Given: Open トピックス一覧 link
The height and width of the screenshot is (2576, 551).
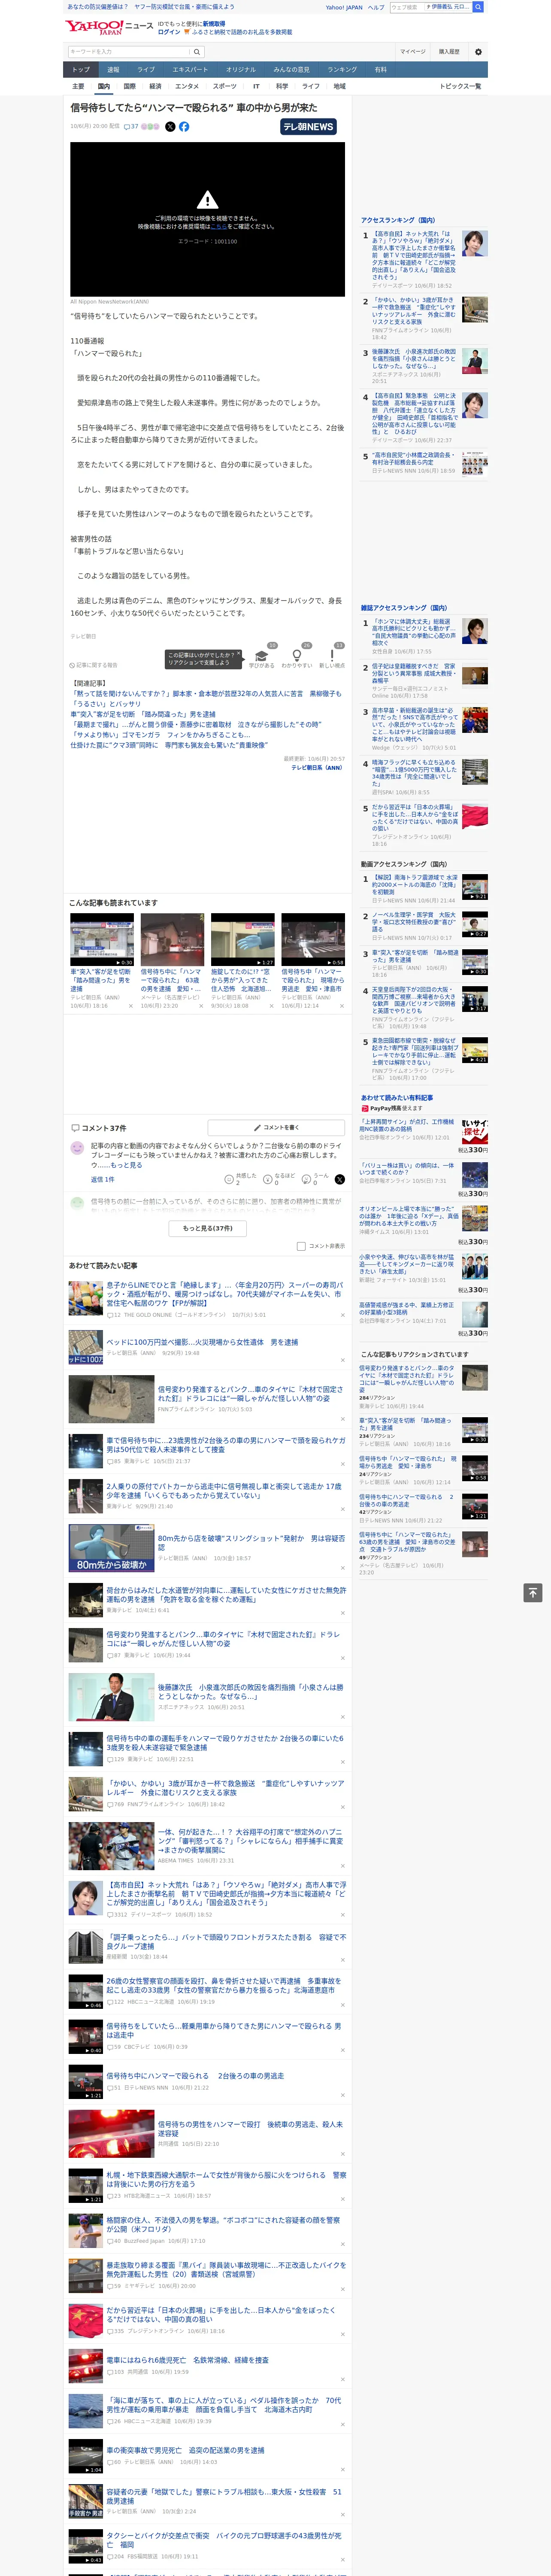Looking at the screenshot, I should pyautogui.click(x=460, y=86).
